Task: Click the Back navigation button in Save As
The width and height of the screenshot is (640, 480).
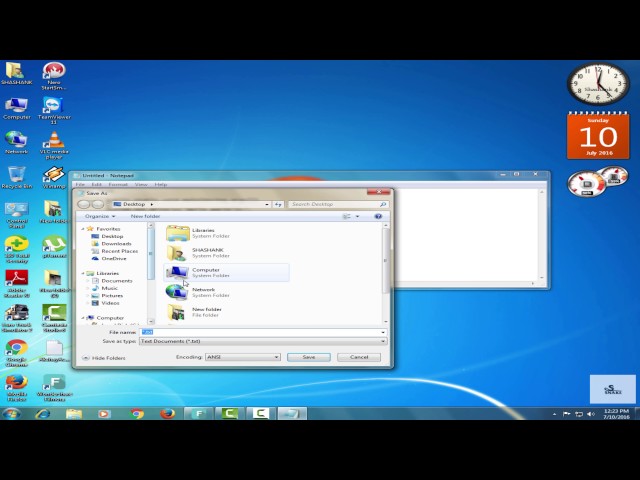Action: click(84, 204)
